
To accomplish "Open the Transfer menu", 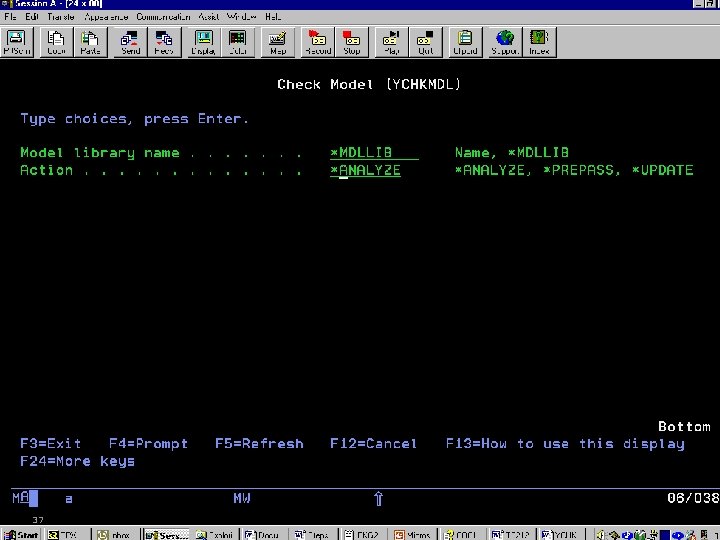I will click(x=61, y=17).
